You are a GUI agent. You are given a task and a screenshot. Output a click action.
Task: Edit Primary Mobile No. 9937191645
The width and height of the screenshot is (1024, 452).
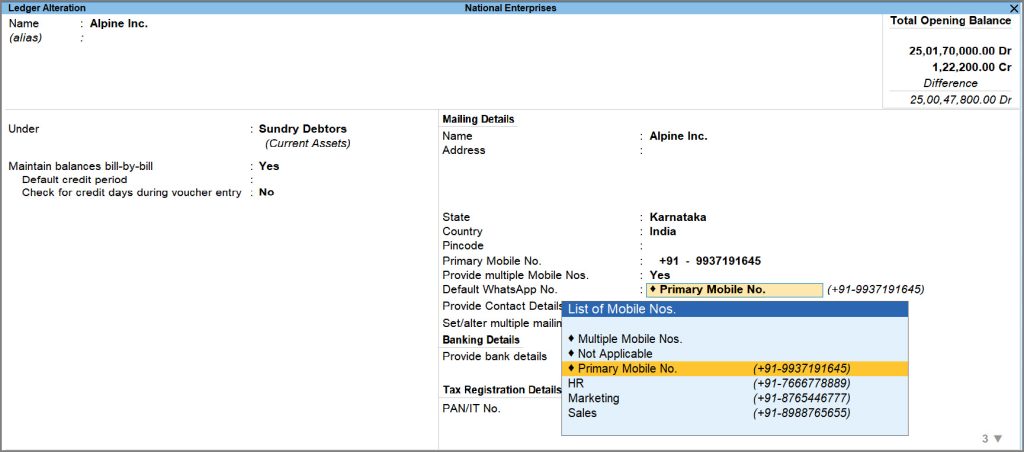pyautogui.click(x=728, y=261)
